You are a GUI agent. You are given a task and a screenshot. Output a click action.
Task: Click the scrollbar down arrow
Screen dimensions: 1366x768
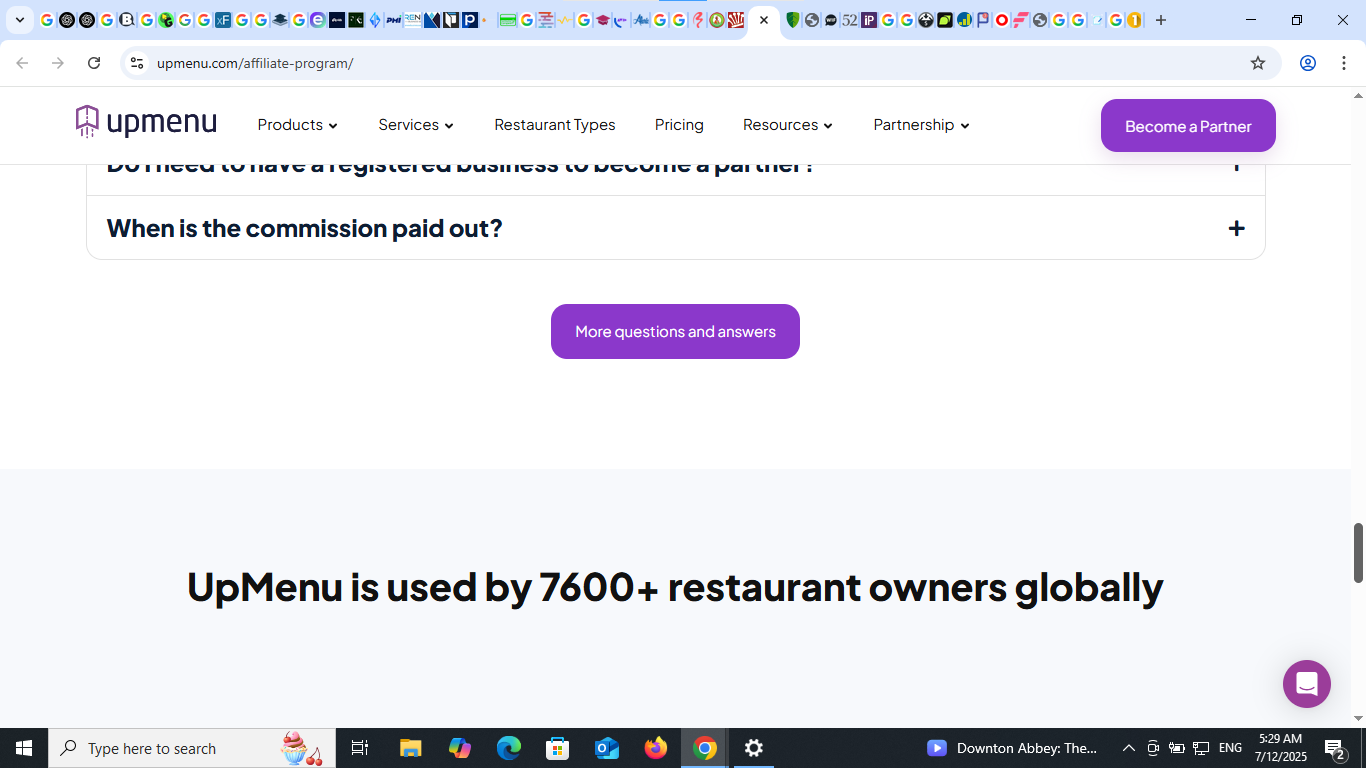[x=1358, y=719]
